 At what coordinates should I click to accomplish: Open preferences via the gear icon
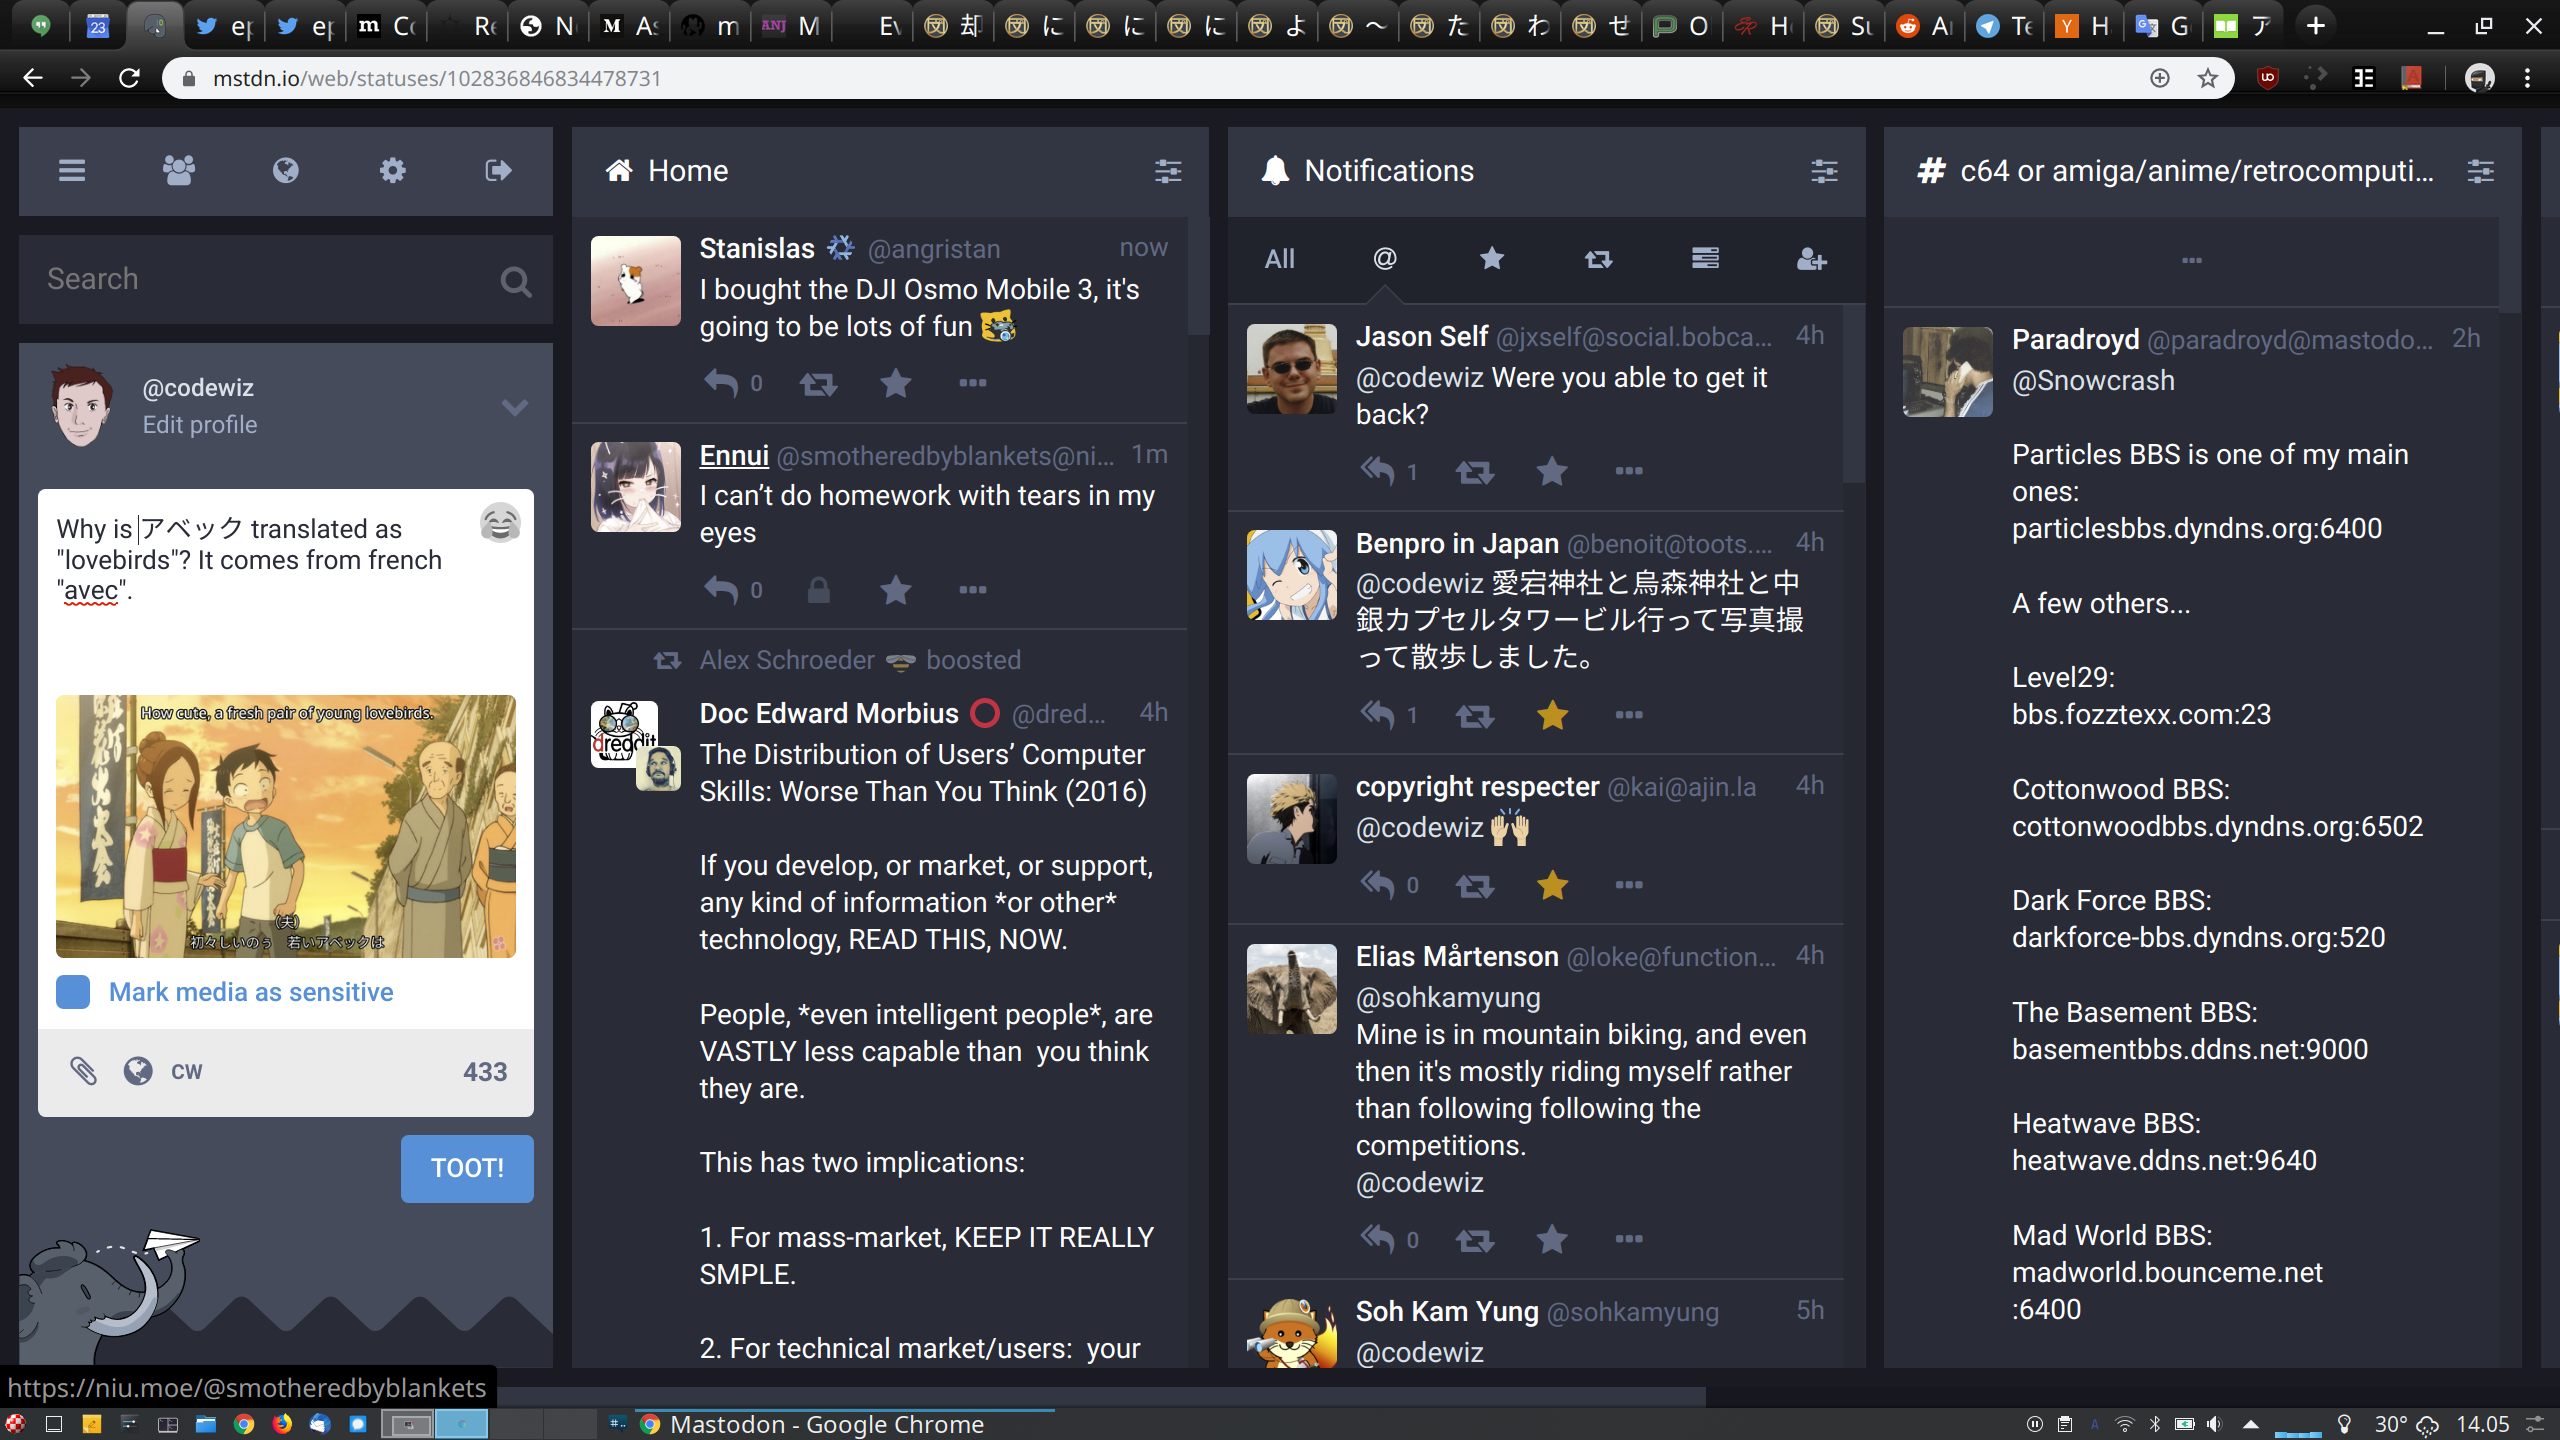coord(392,171)
